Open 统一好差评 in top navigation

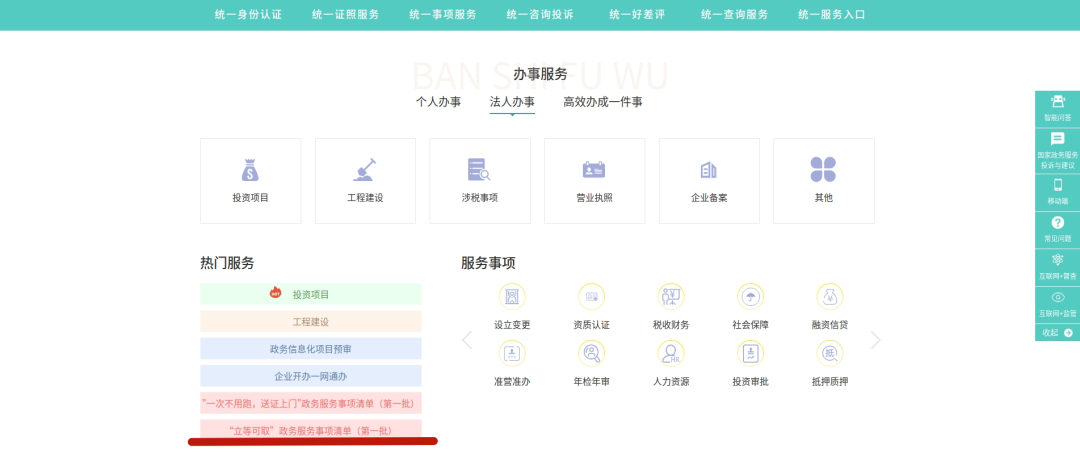637,14
